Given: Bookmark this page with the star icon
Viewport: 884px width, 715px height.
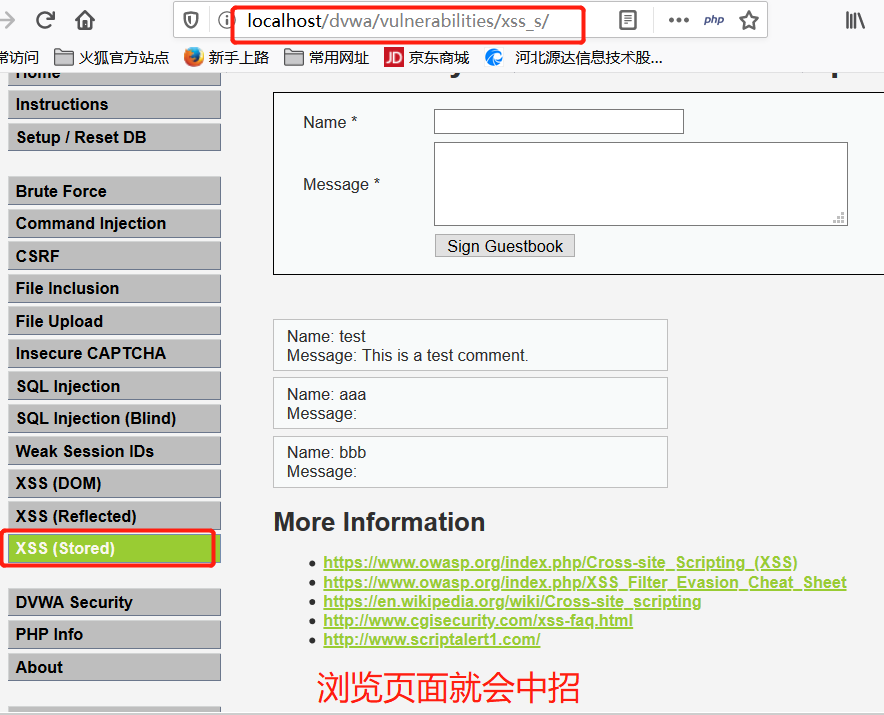Looking at the screenshot, I should (x=749, y=20).
